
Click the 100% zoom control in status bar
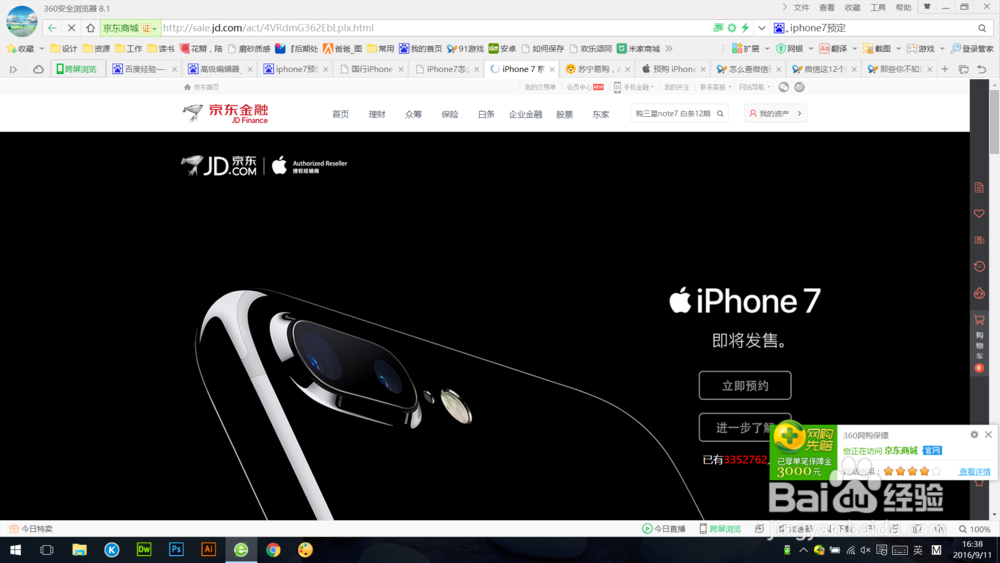point(974,529)
